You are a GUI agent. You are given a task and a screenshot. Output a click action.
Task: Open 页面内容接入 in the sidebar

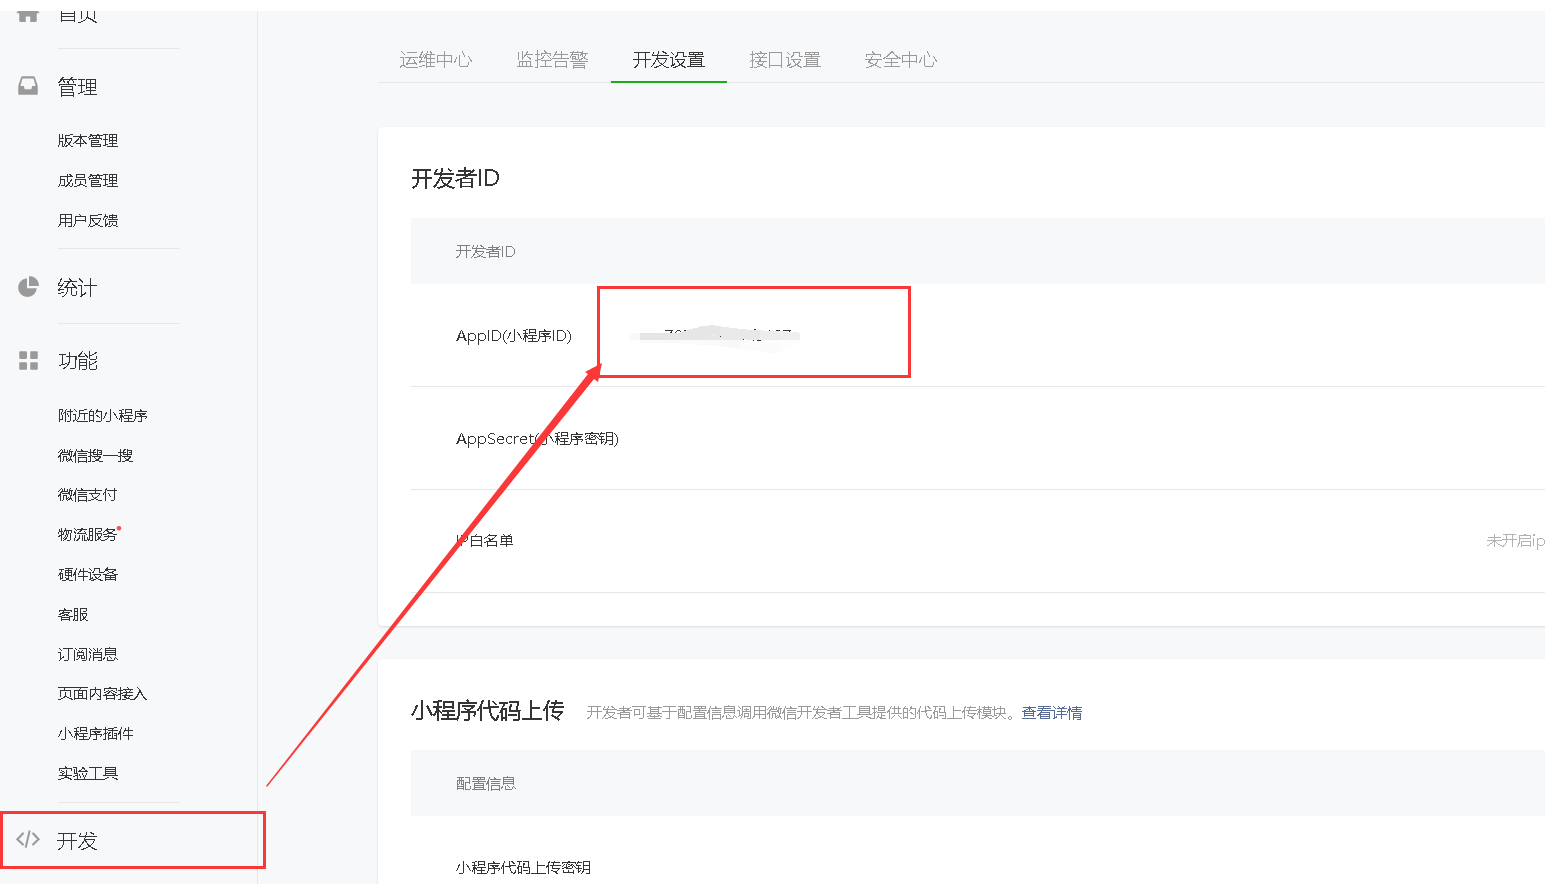click(102, 694)
